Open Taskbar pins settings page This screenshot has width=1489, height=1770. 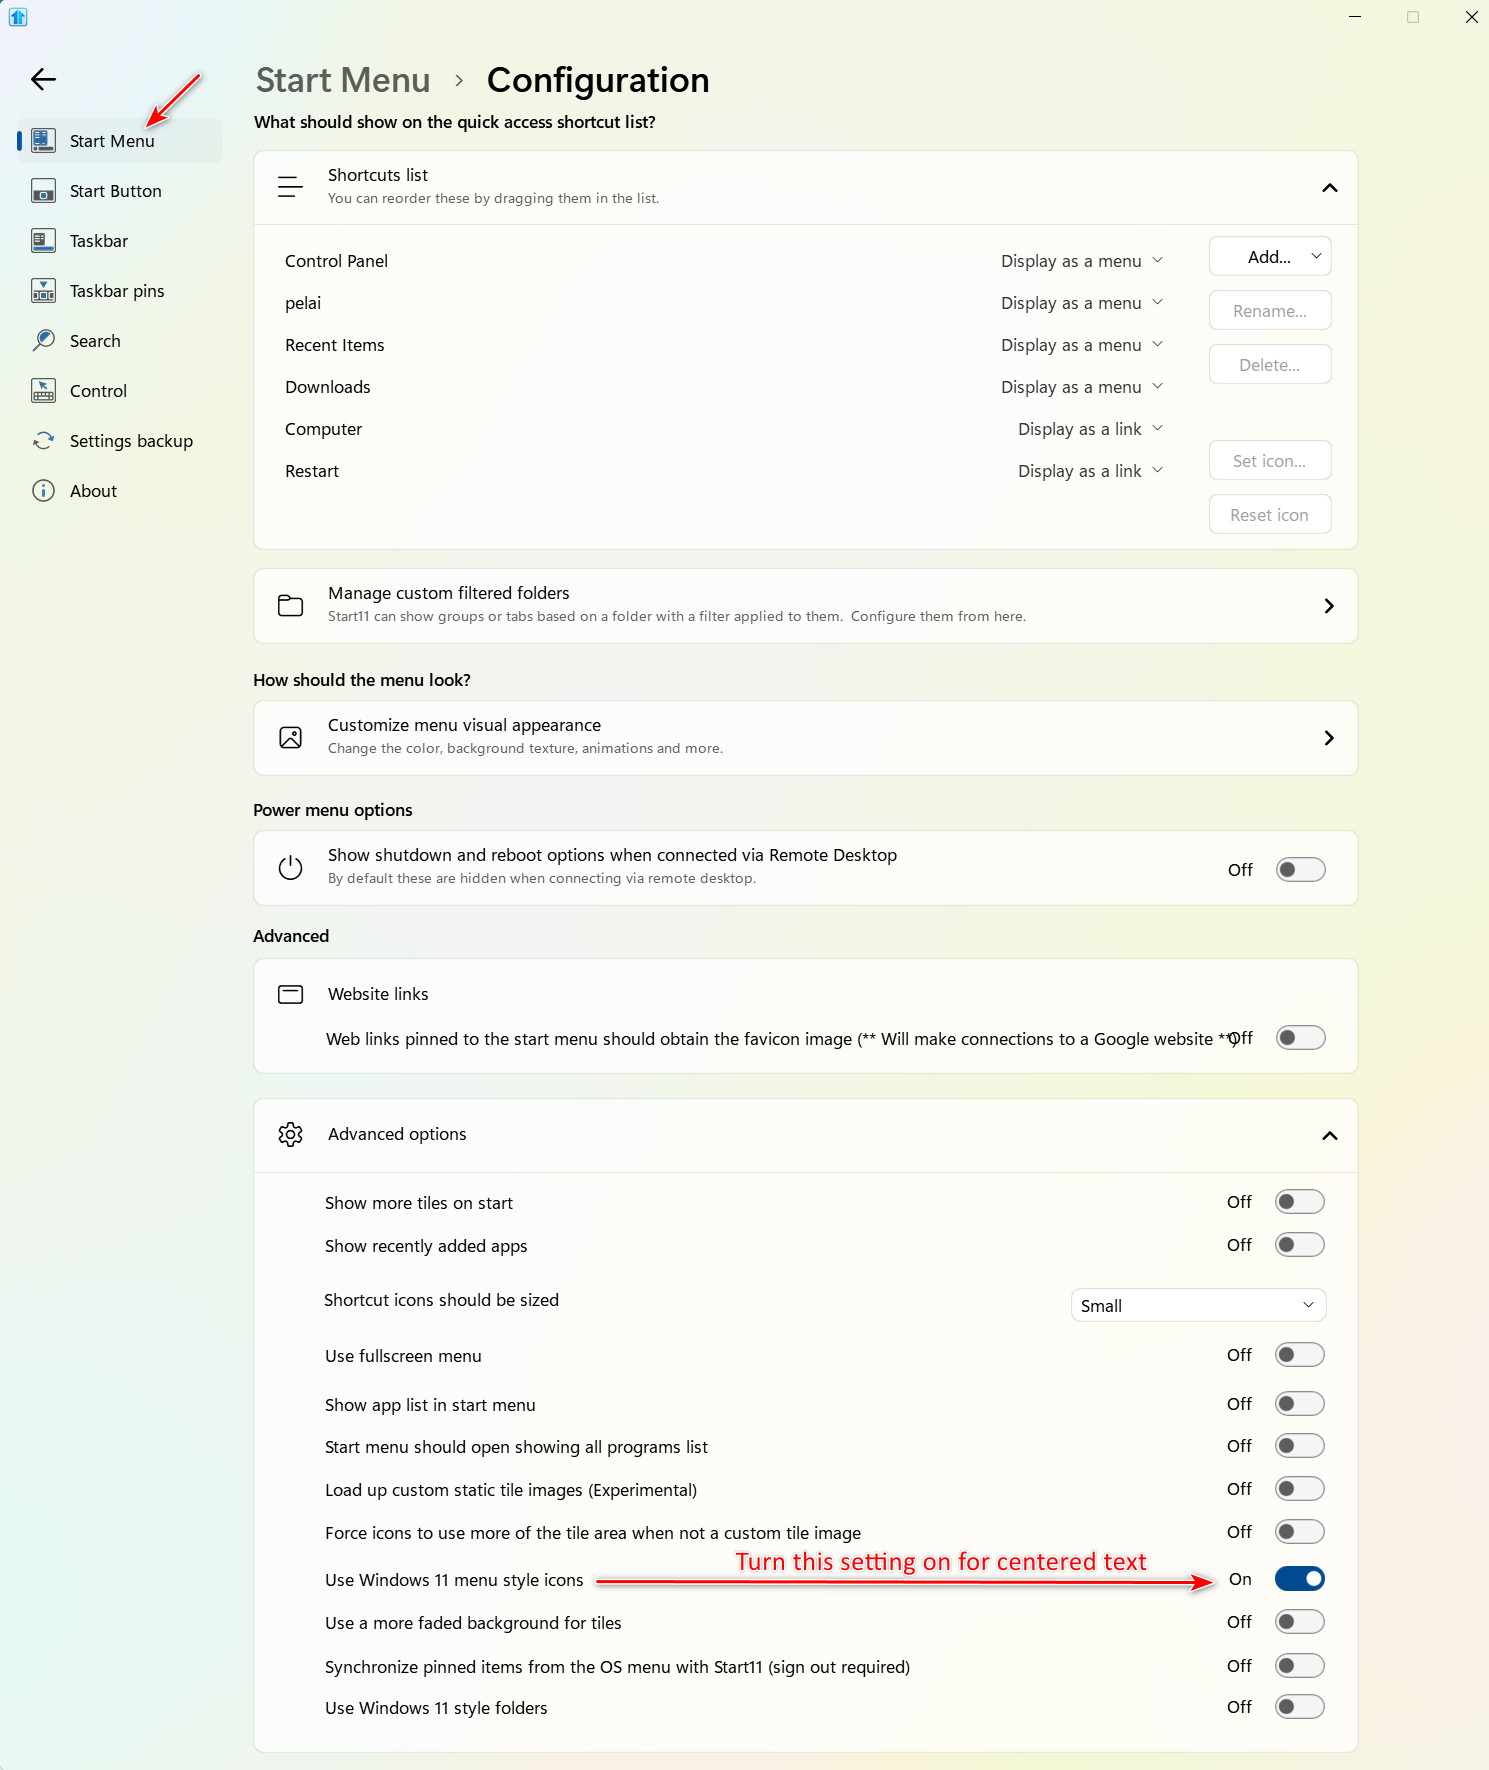(120, 291)
